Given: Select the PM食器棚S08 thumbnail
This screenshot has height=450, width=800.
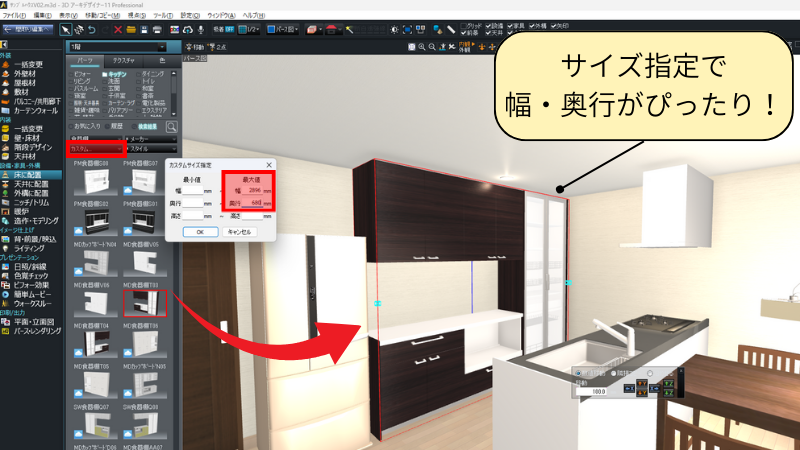Looking at the screenshot, I should coord(93,182).
